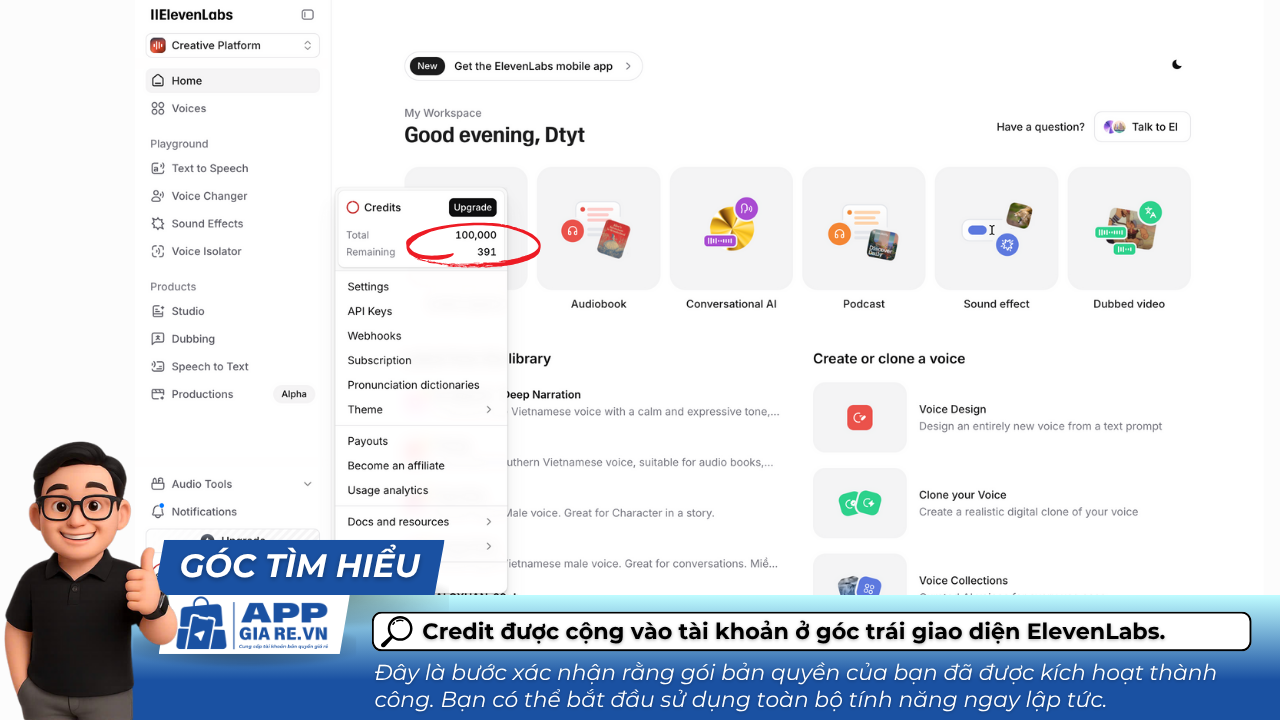Open Settings from the account menu
The width and height of the screenshot is (1280, 720).
click(421, 287)
